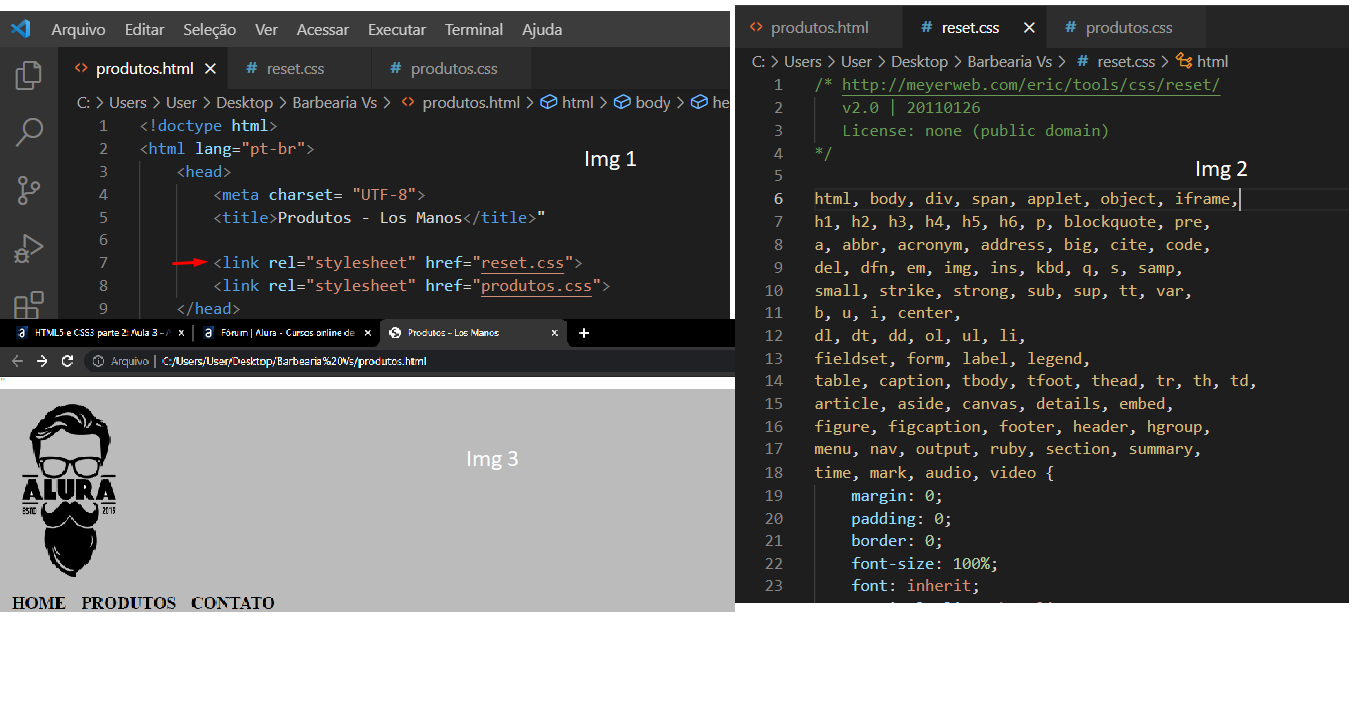Click the meta charset line in produtos.html

pyautogui.click(x=319, y=195)
